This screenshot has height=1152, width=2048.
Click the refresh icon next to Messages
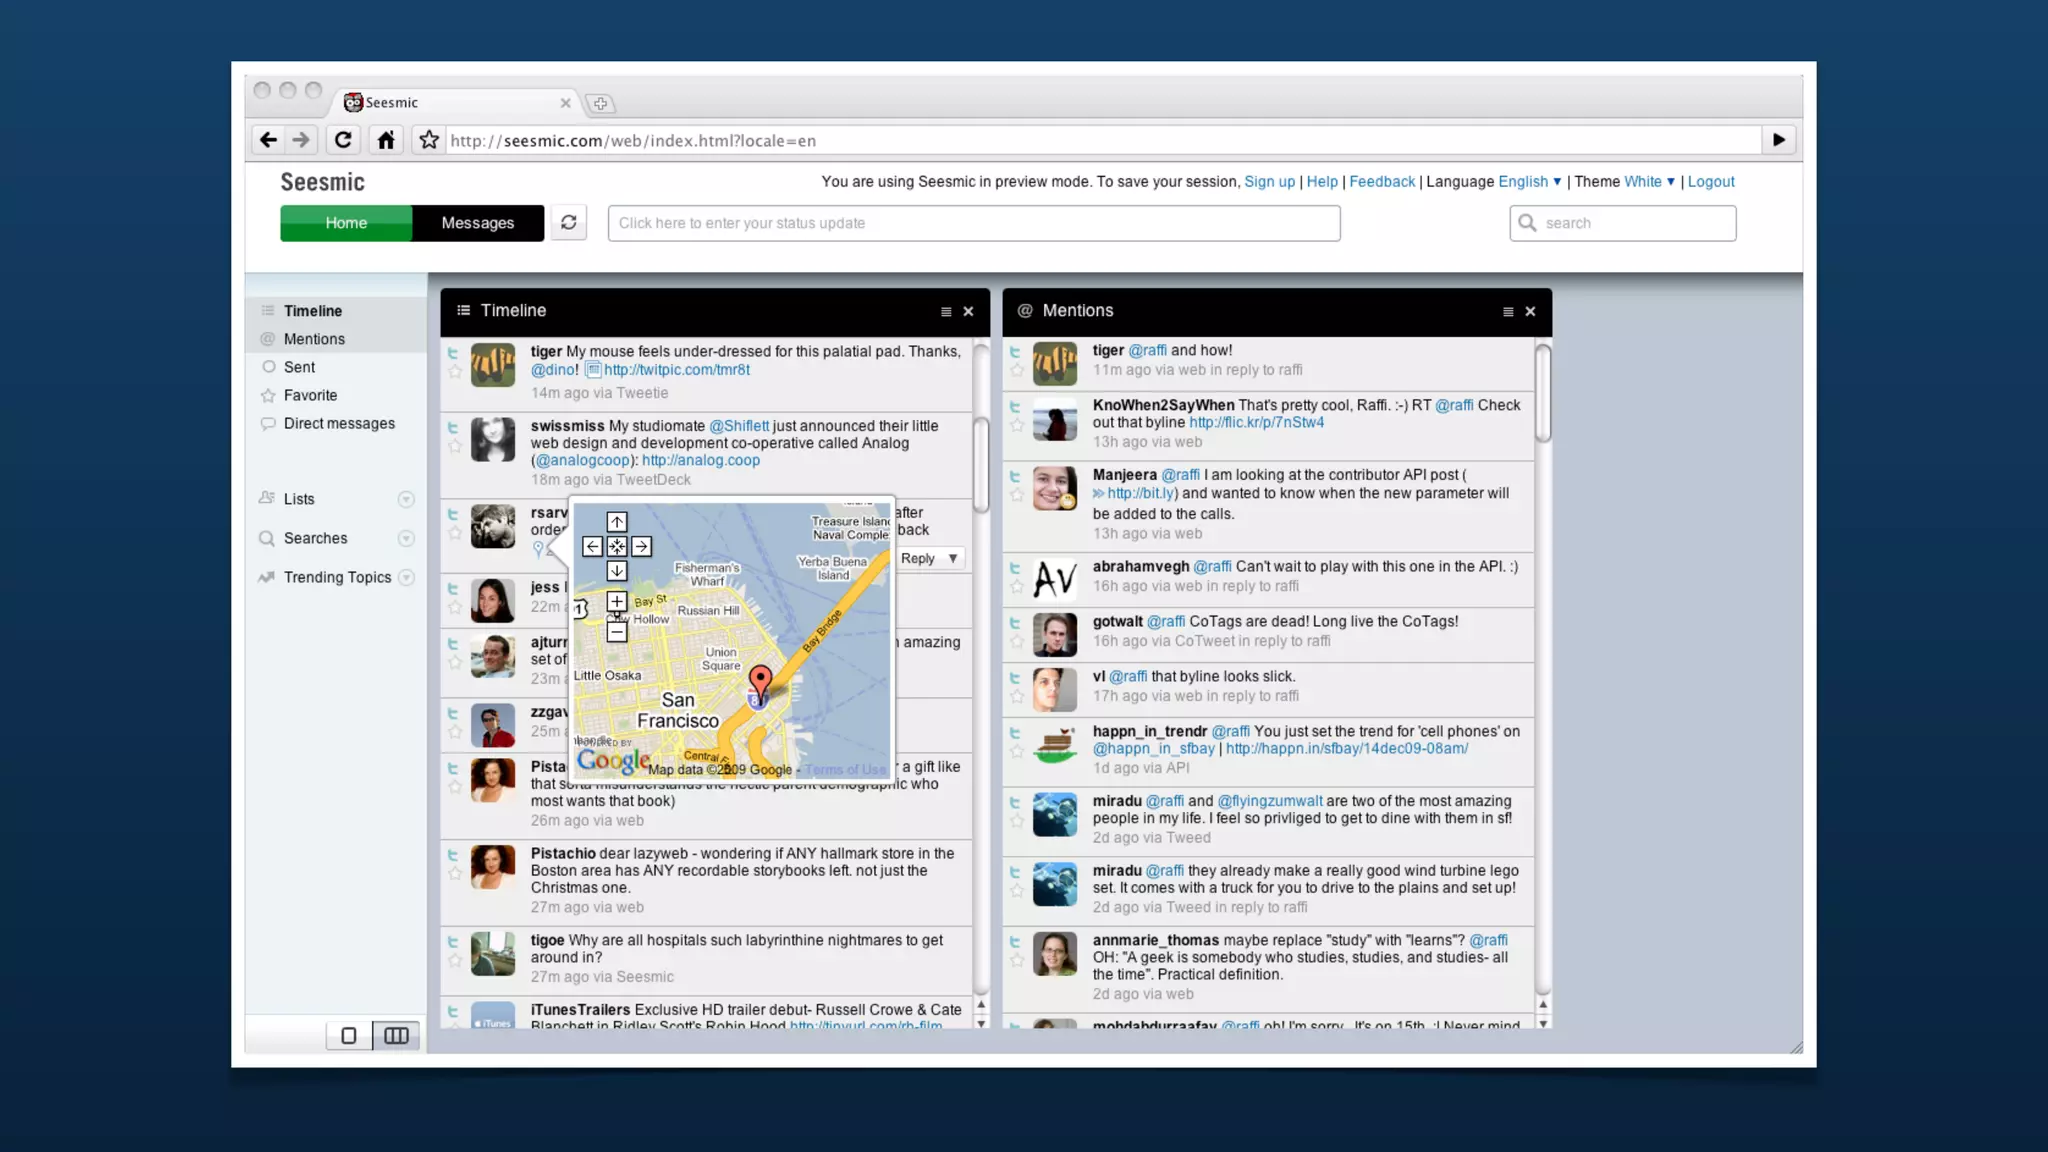[568, 223]
